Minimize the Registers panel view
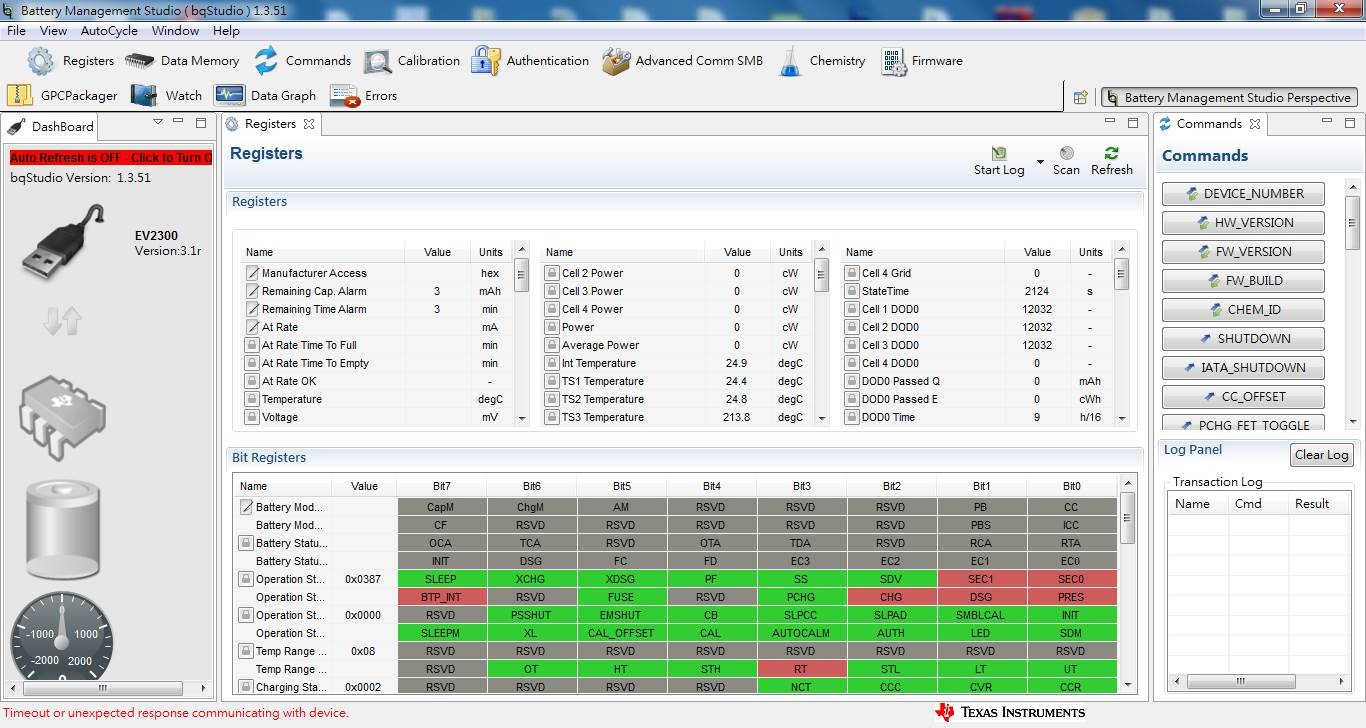The image size is (1366, 728). (x=1109, y=123)
